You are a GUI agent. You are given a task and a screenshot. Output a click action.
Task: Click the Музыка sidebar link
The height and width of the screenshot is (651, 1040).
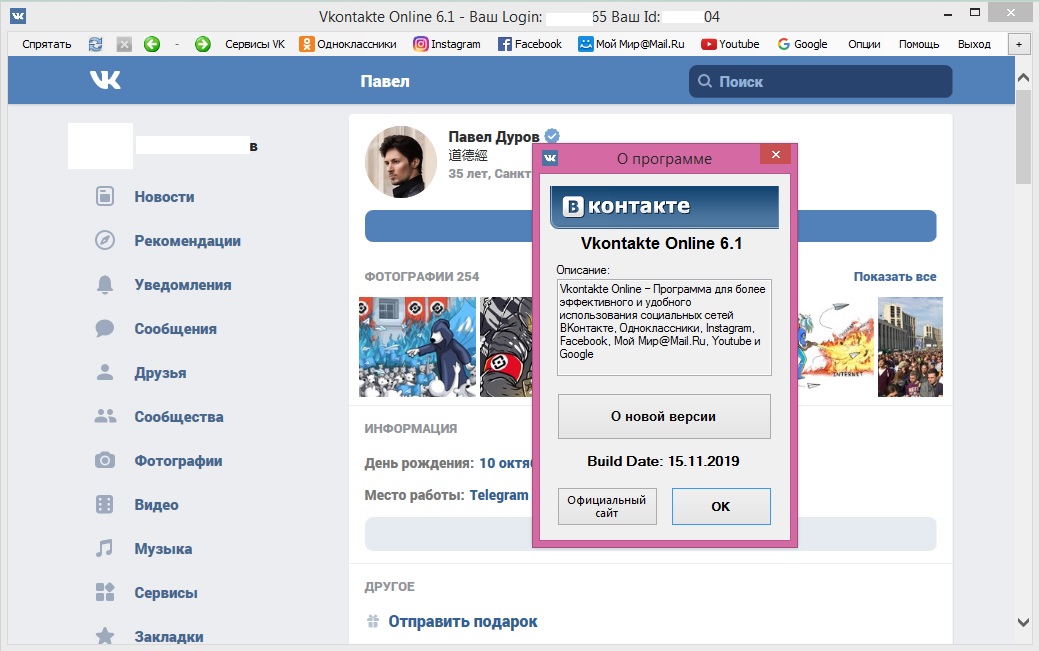coord(163,548)
